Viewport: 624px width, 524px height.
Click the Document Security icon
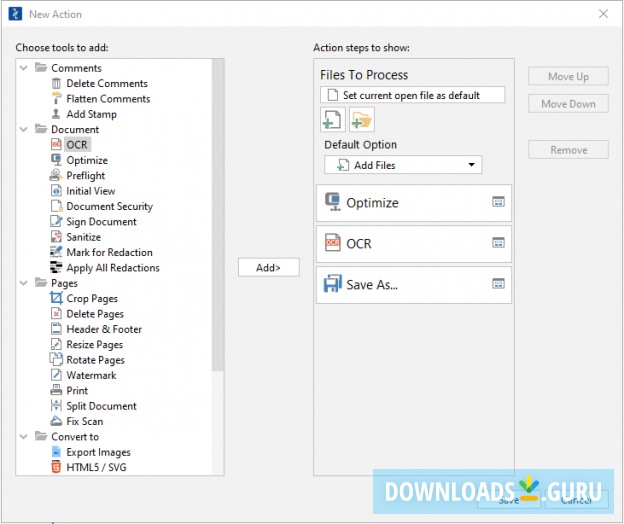tap(56, 206)
